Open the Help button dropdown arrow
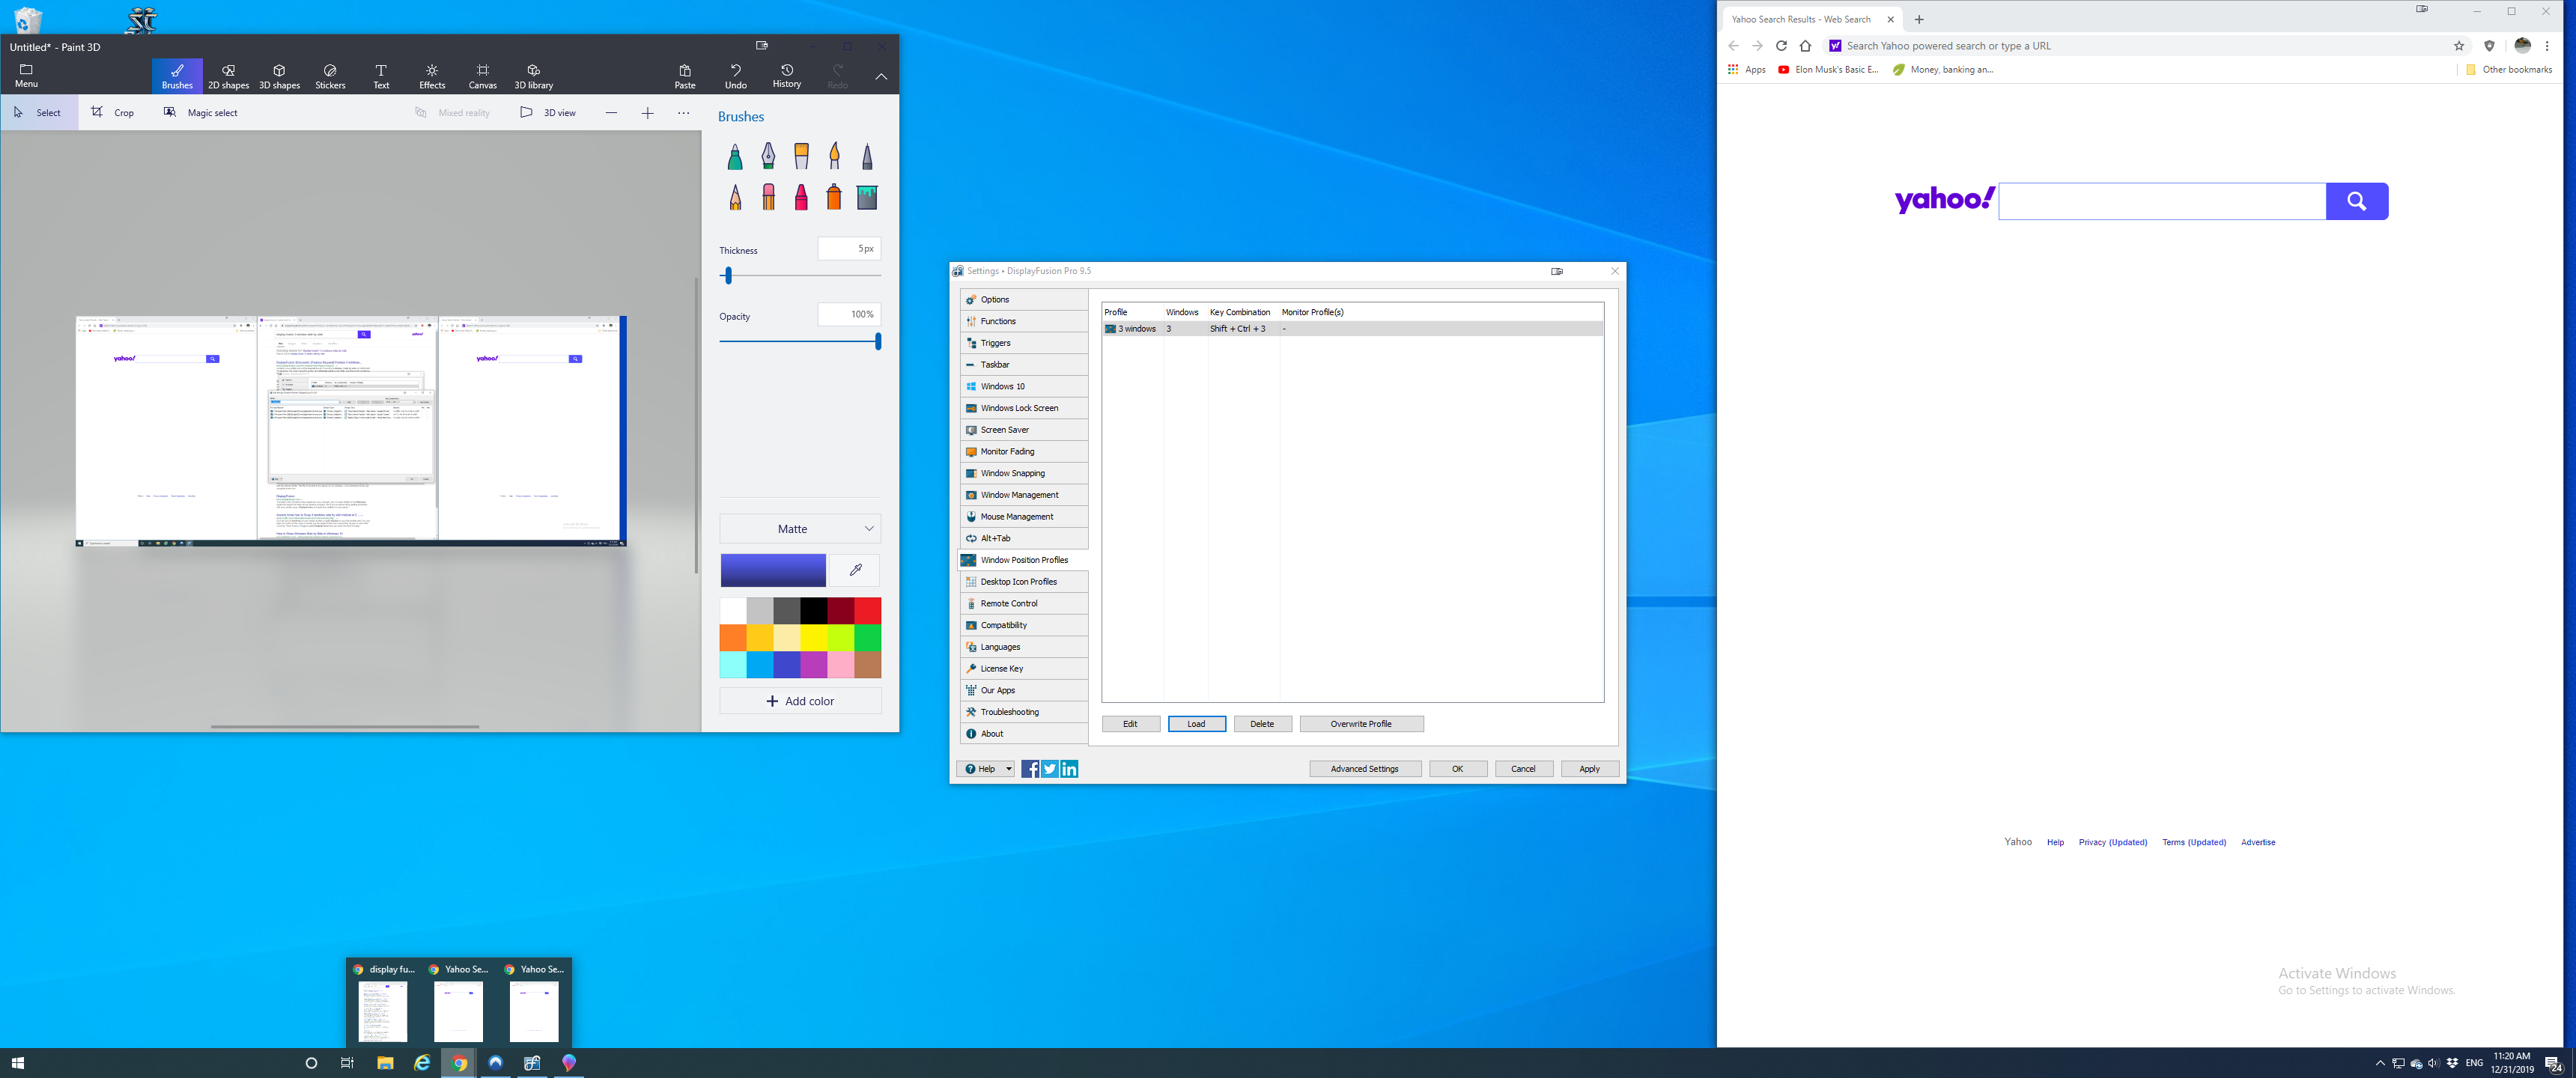The width and height of the screenshot is (2576, 1078). click(x=1008, y=769)
